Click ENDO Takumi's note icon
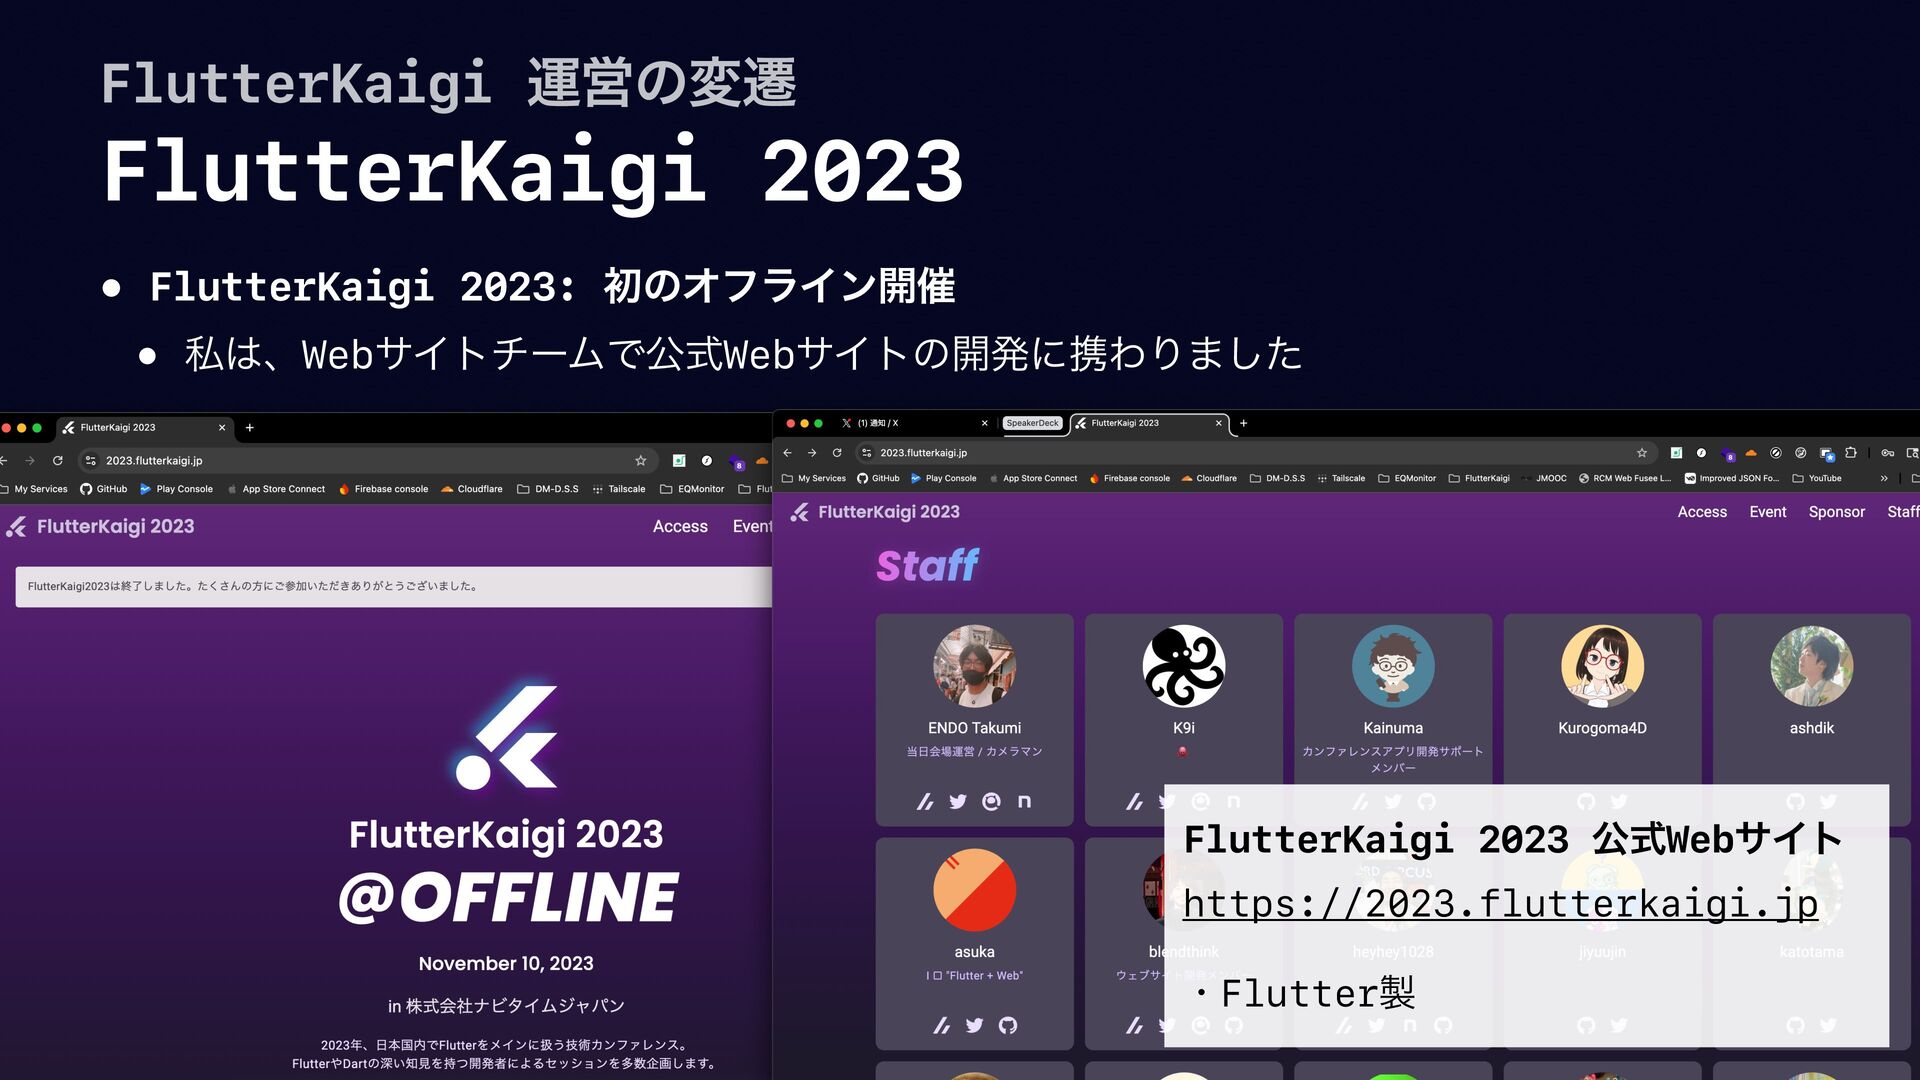Screen dimensions: 1920x1080 1024,802
